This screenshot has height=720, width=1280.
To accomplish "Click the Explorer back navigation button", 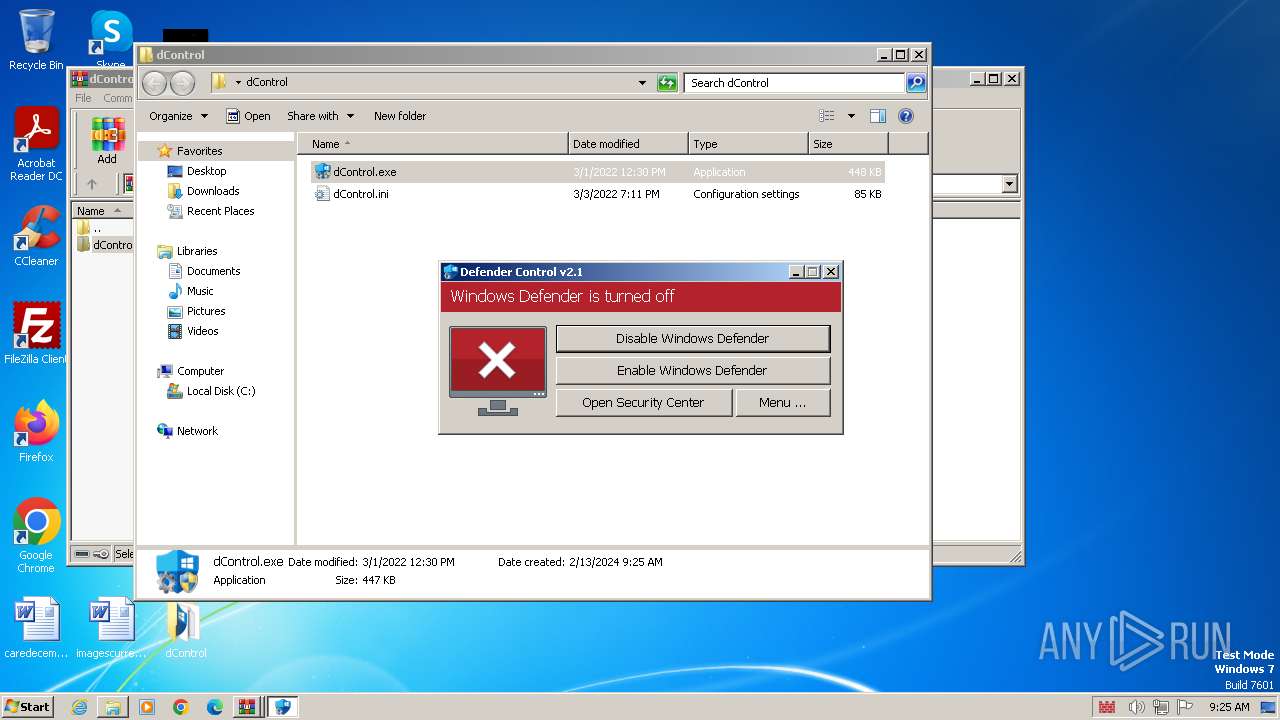I will point(154,83).
